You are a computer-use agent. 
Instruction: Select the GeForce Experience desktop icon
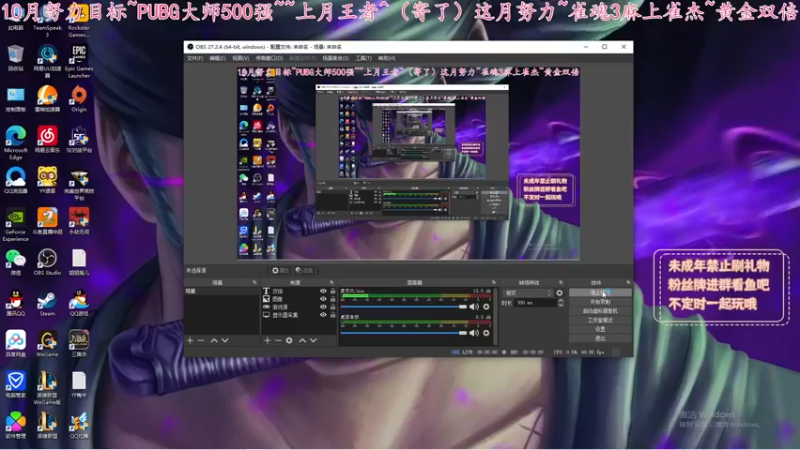pos(16,224)
